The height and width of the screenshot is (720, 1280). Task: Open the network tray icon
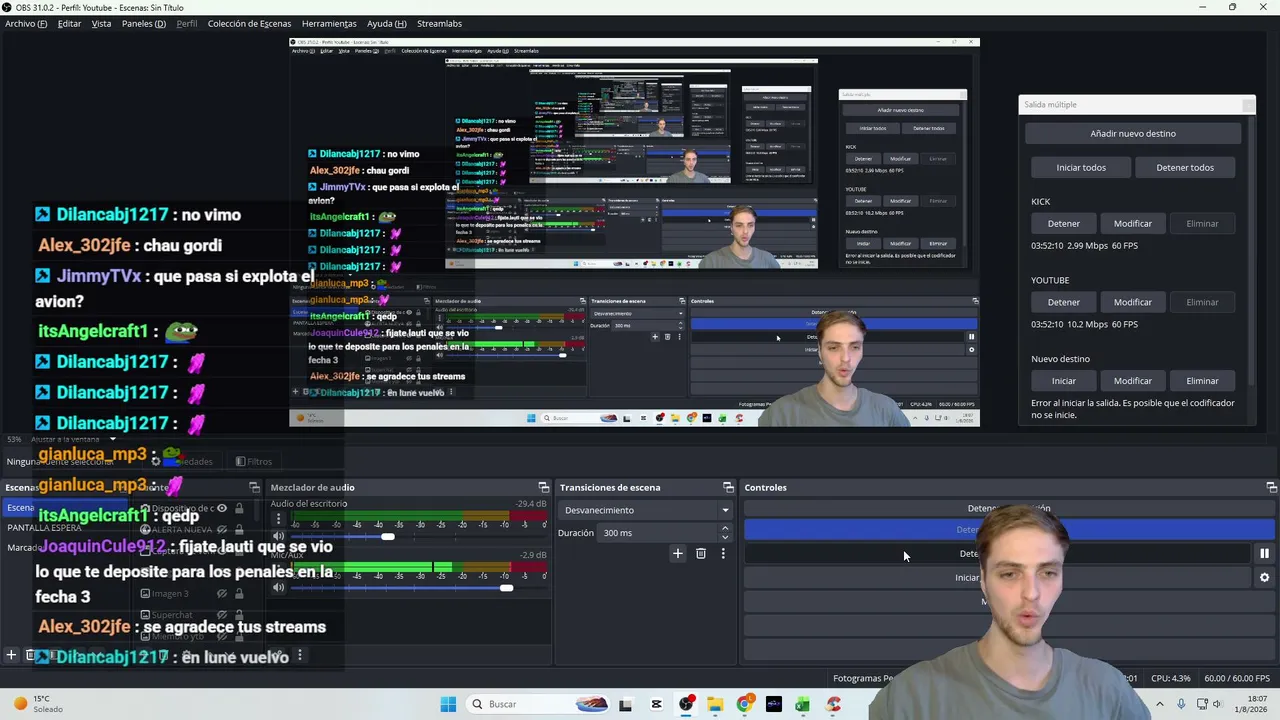point(1202,704)
